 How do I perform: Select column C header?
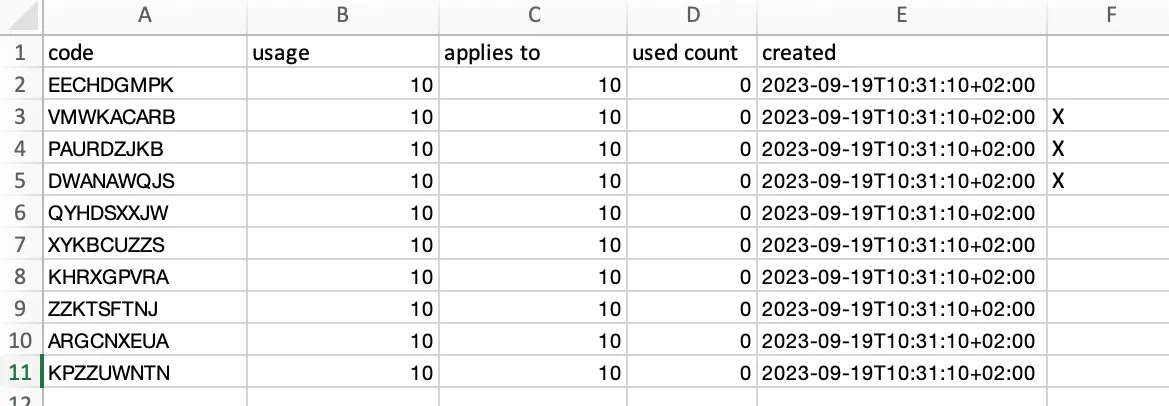click(532, 16)
